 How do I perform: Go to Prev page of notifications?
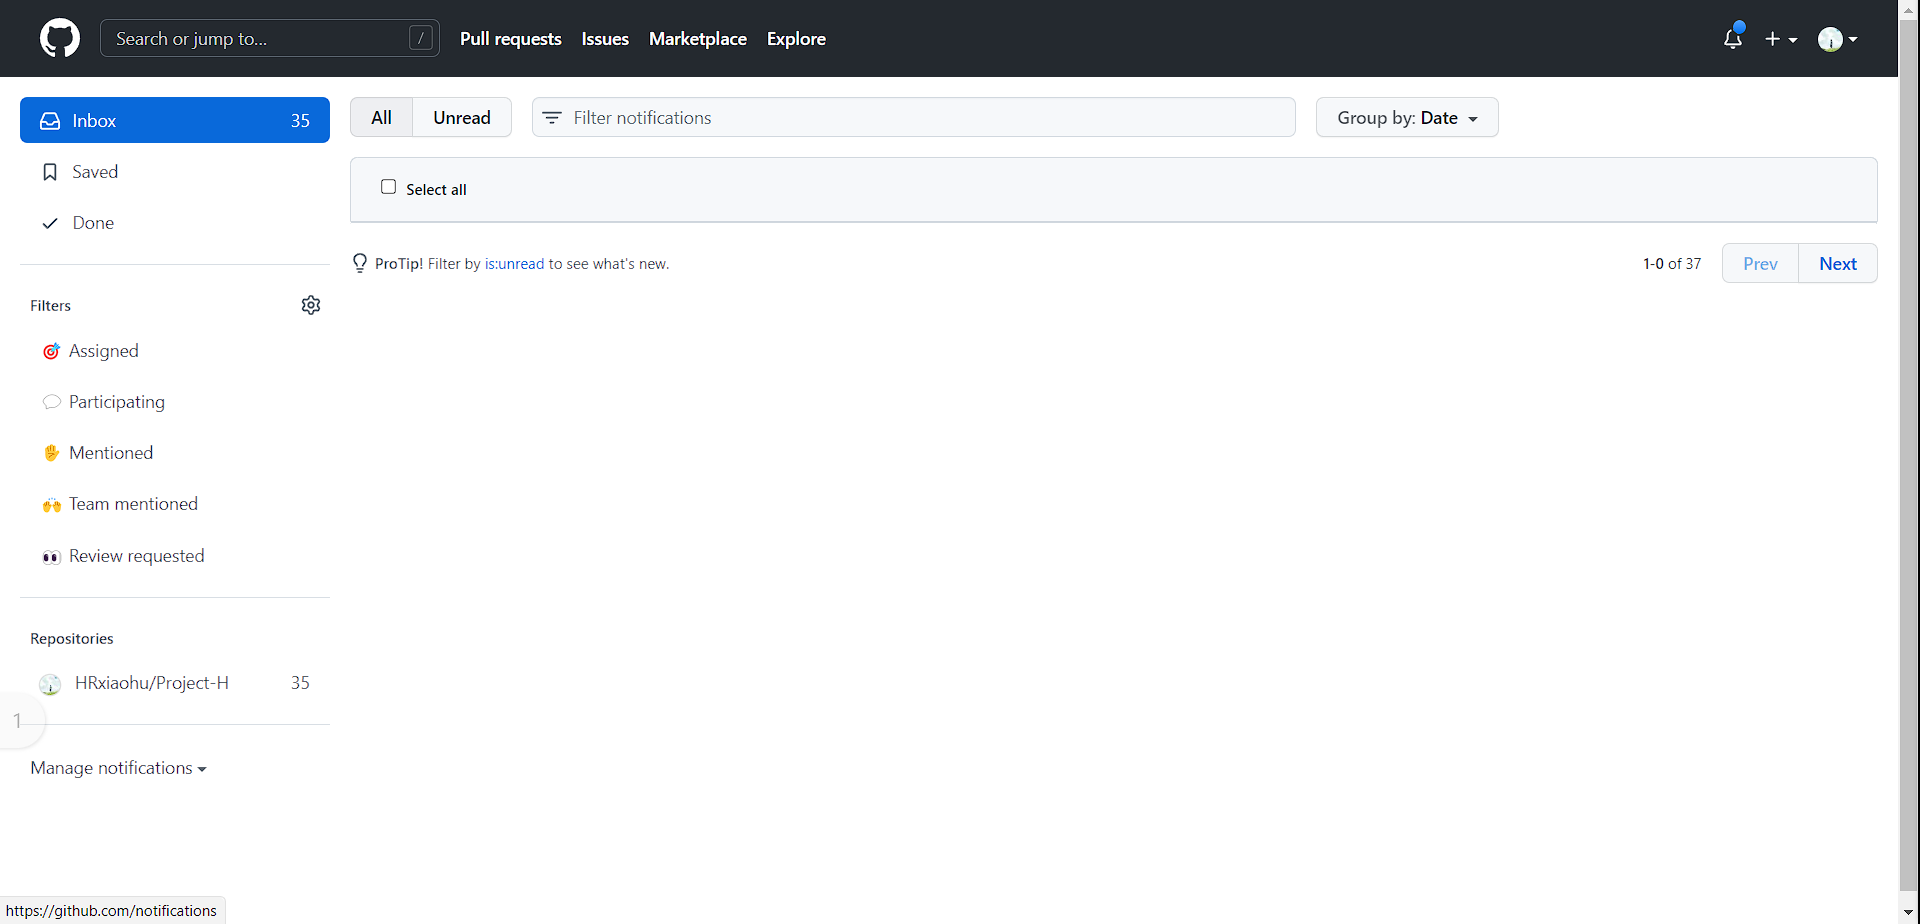coord(1760,263)
